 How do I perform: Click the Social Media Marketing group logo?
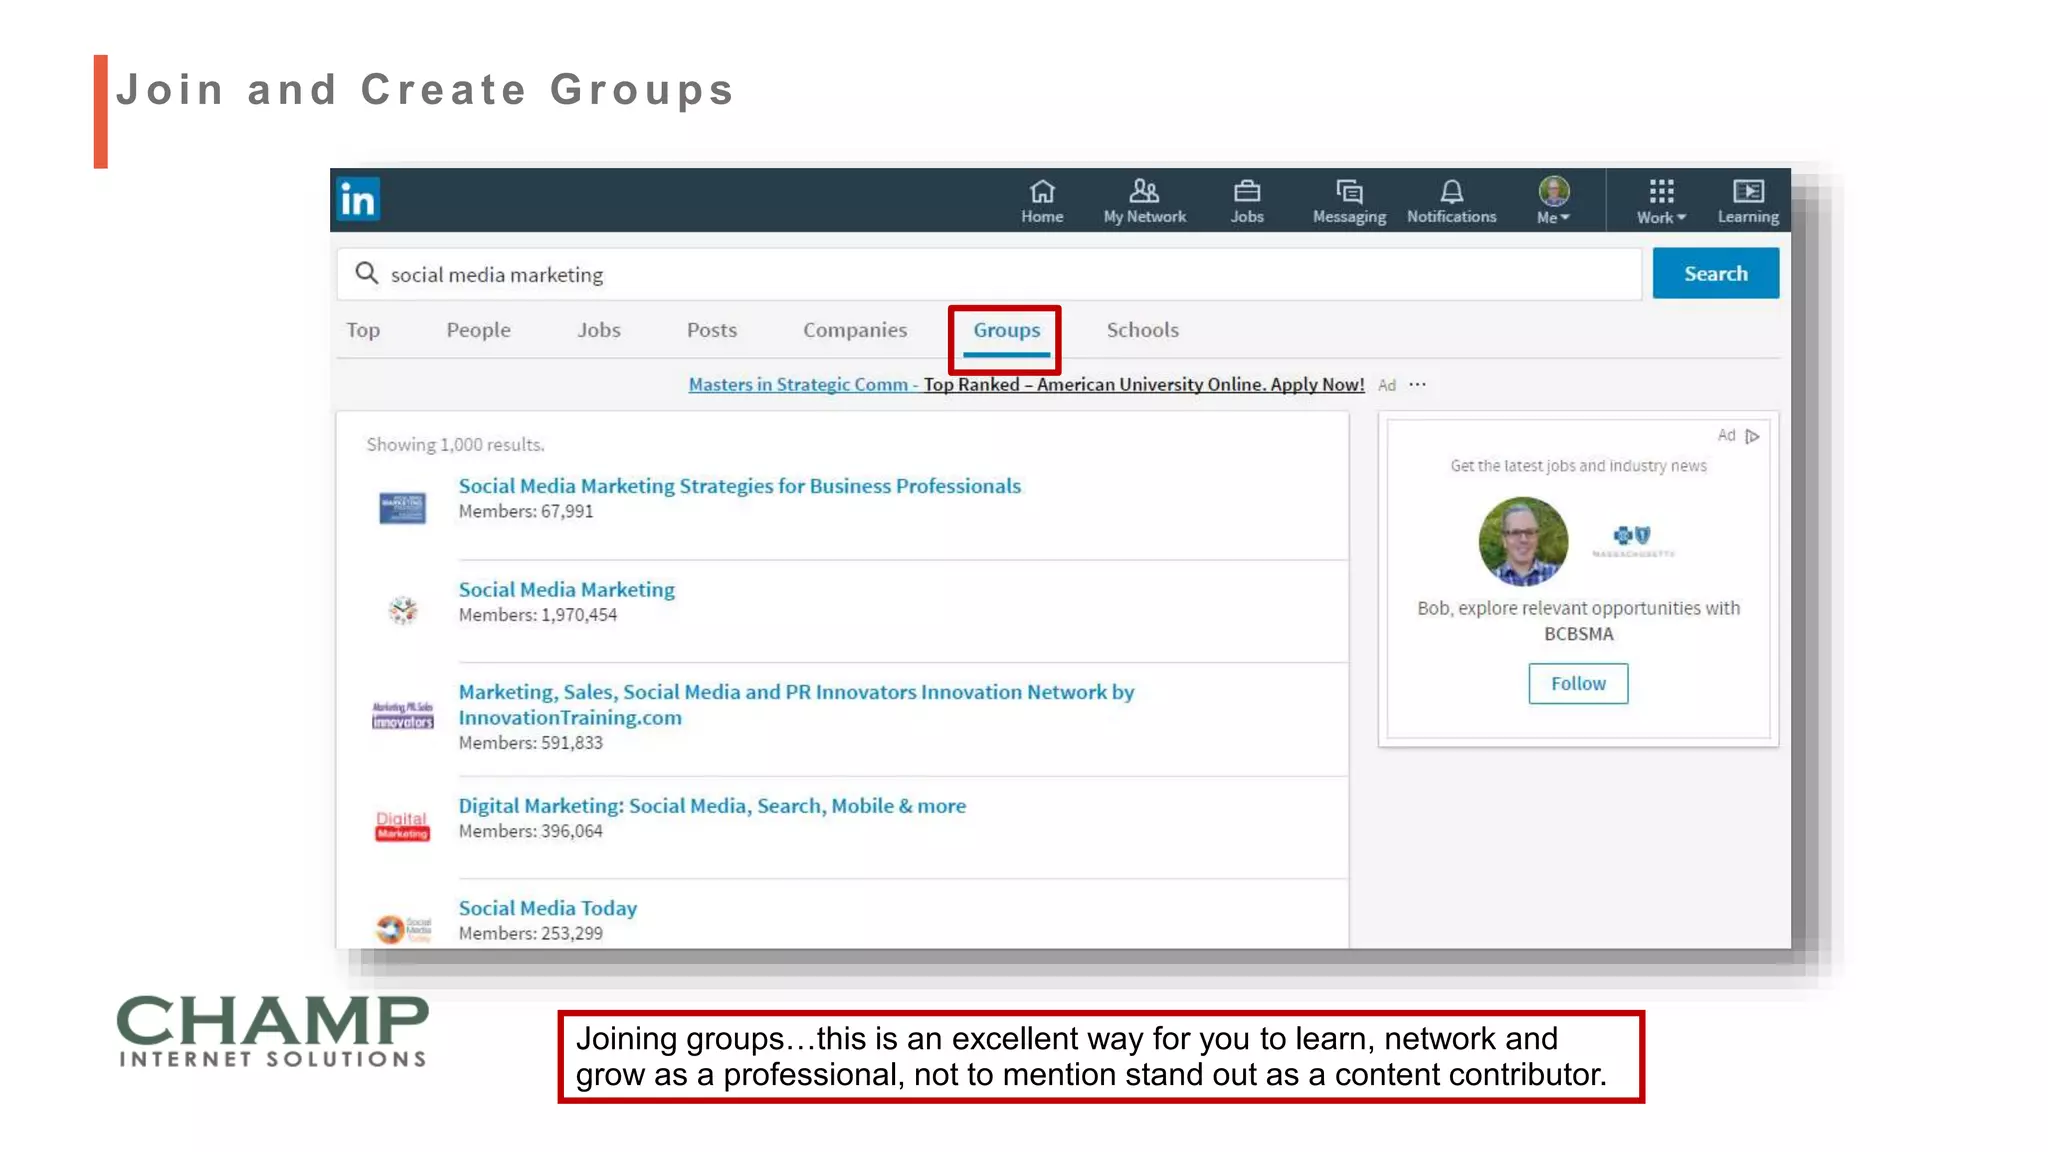click(x=403, y=609)
